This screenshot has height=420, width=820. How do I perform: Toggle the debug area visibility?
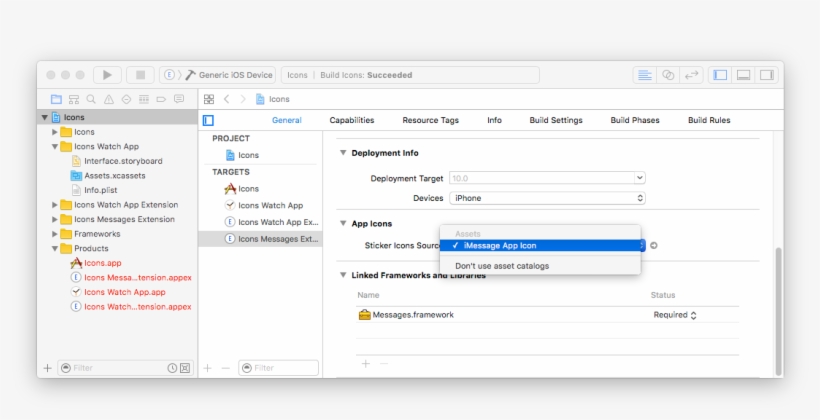click(x=743, y=75)
